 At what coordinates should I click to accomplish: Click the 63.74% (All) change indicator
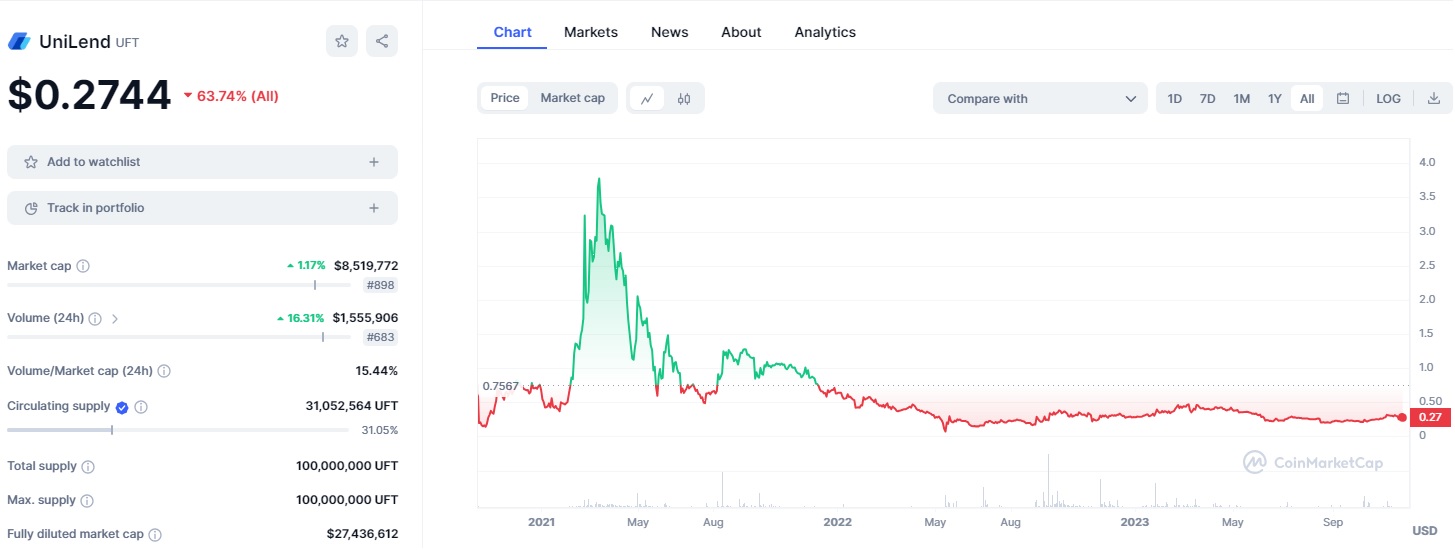click(231, 96)
